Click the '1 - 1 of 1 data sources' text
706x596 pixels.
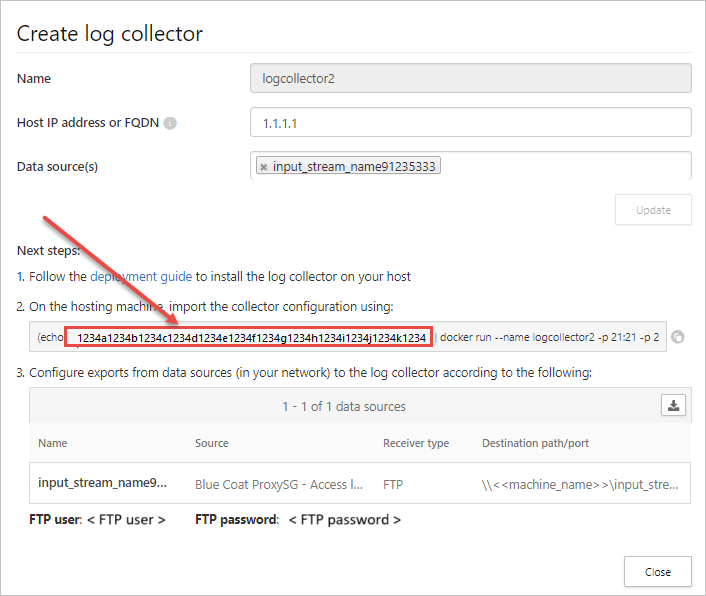pos(343,406)
